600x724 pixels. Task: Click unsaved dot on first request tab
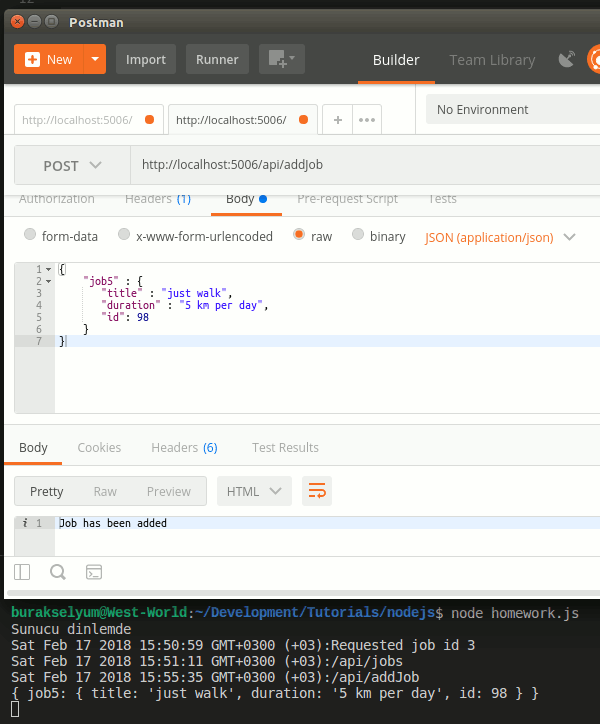pos(150,120)
